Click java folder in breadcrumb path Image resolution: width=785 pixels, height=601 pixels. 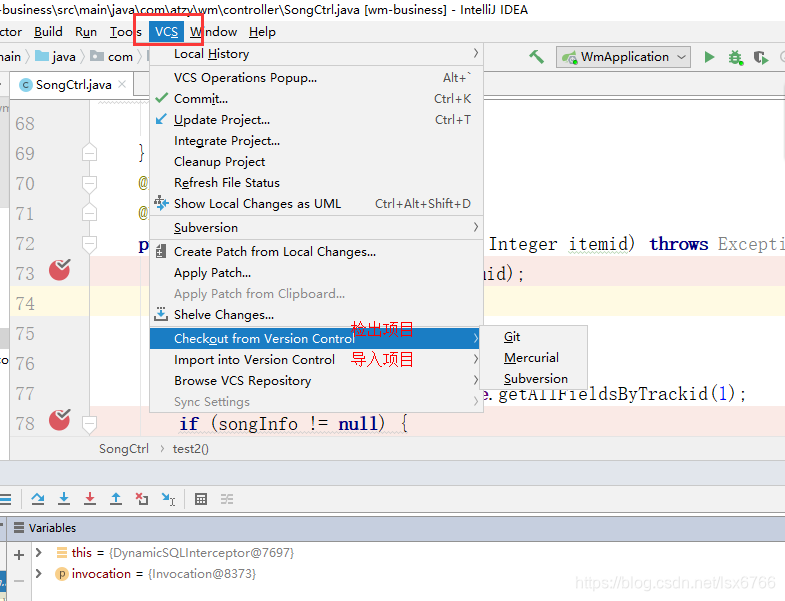(56, 57)
